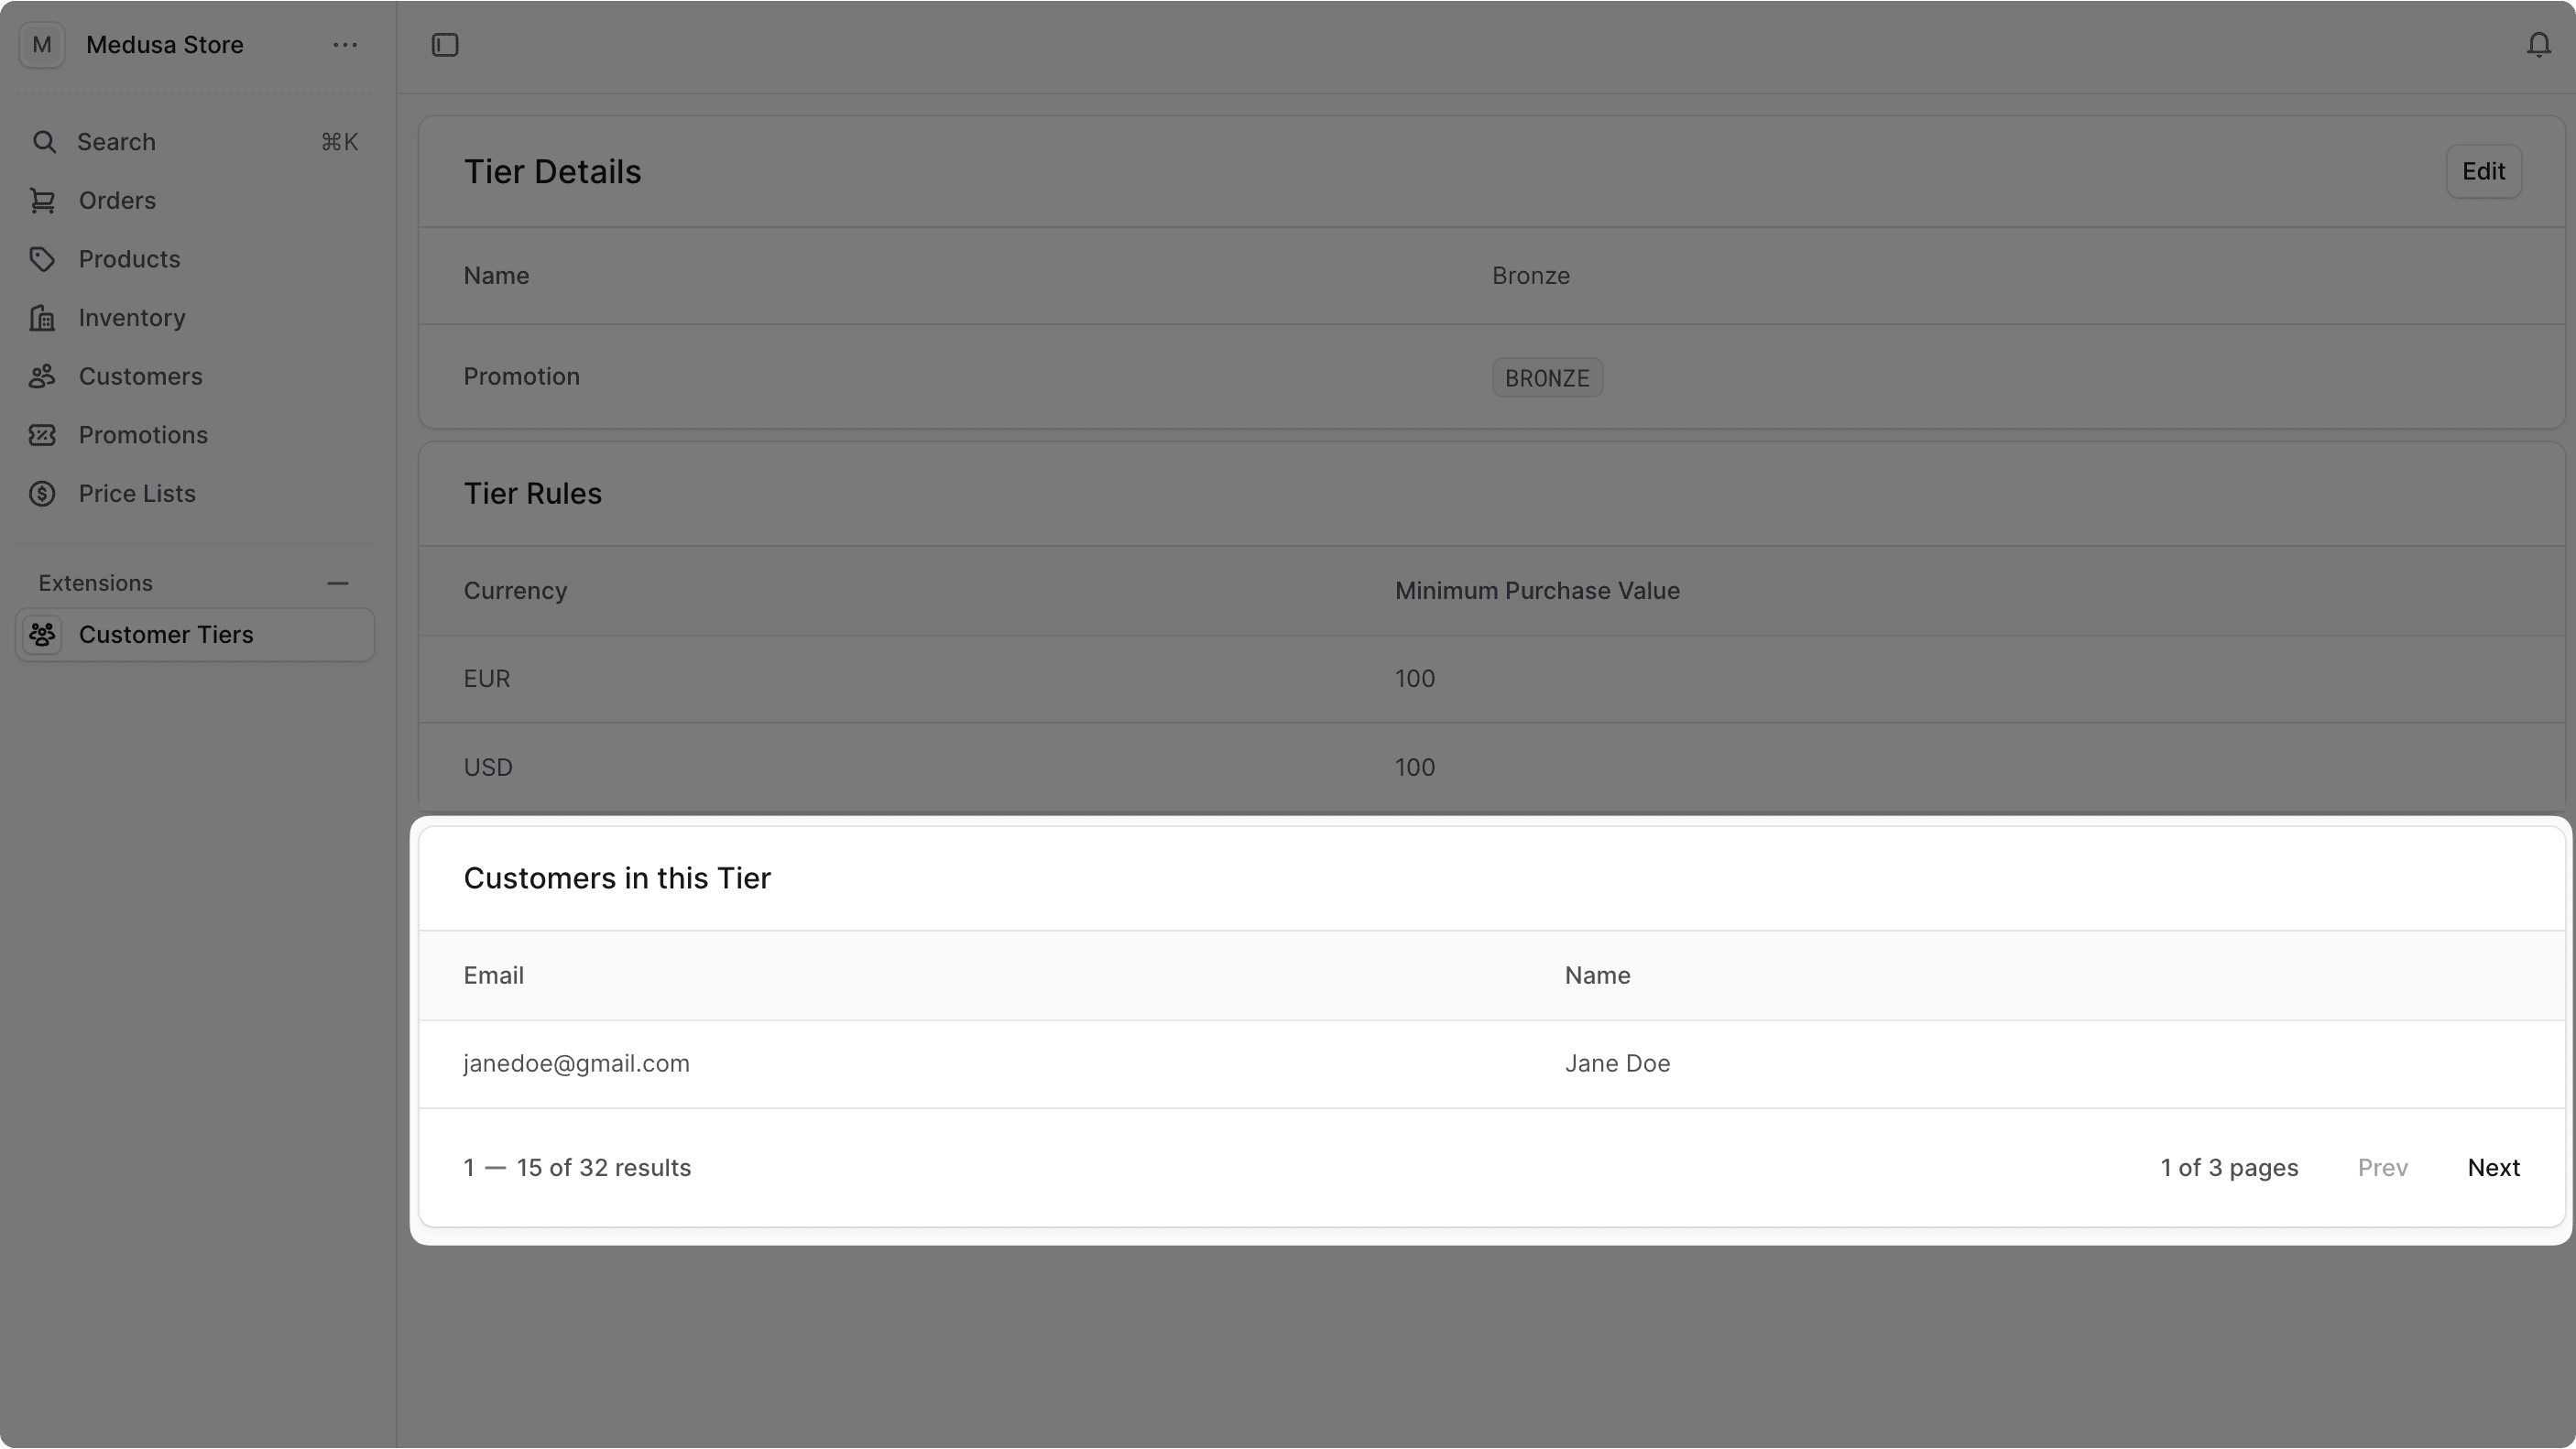
Task: Select the Customer Tiers extension icon
Action: point(44,634)
